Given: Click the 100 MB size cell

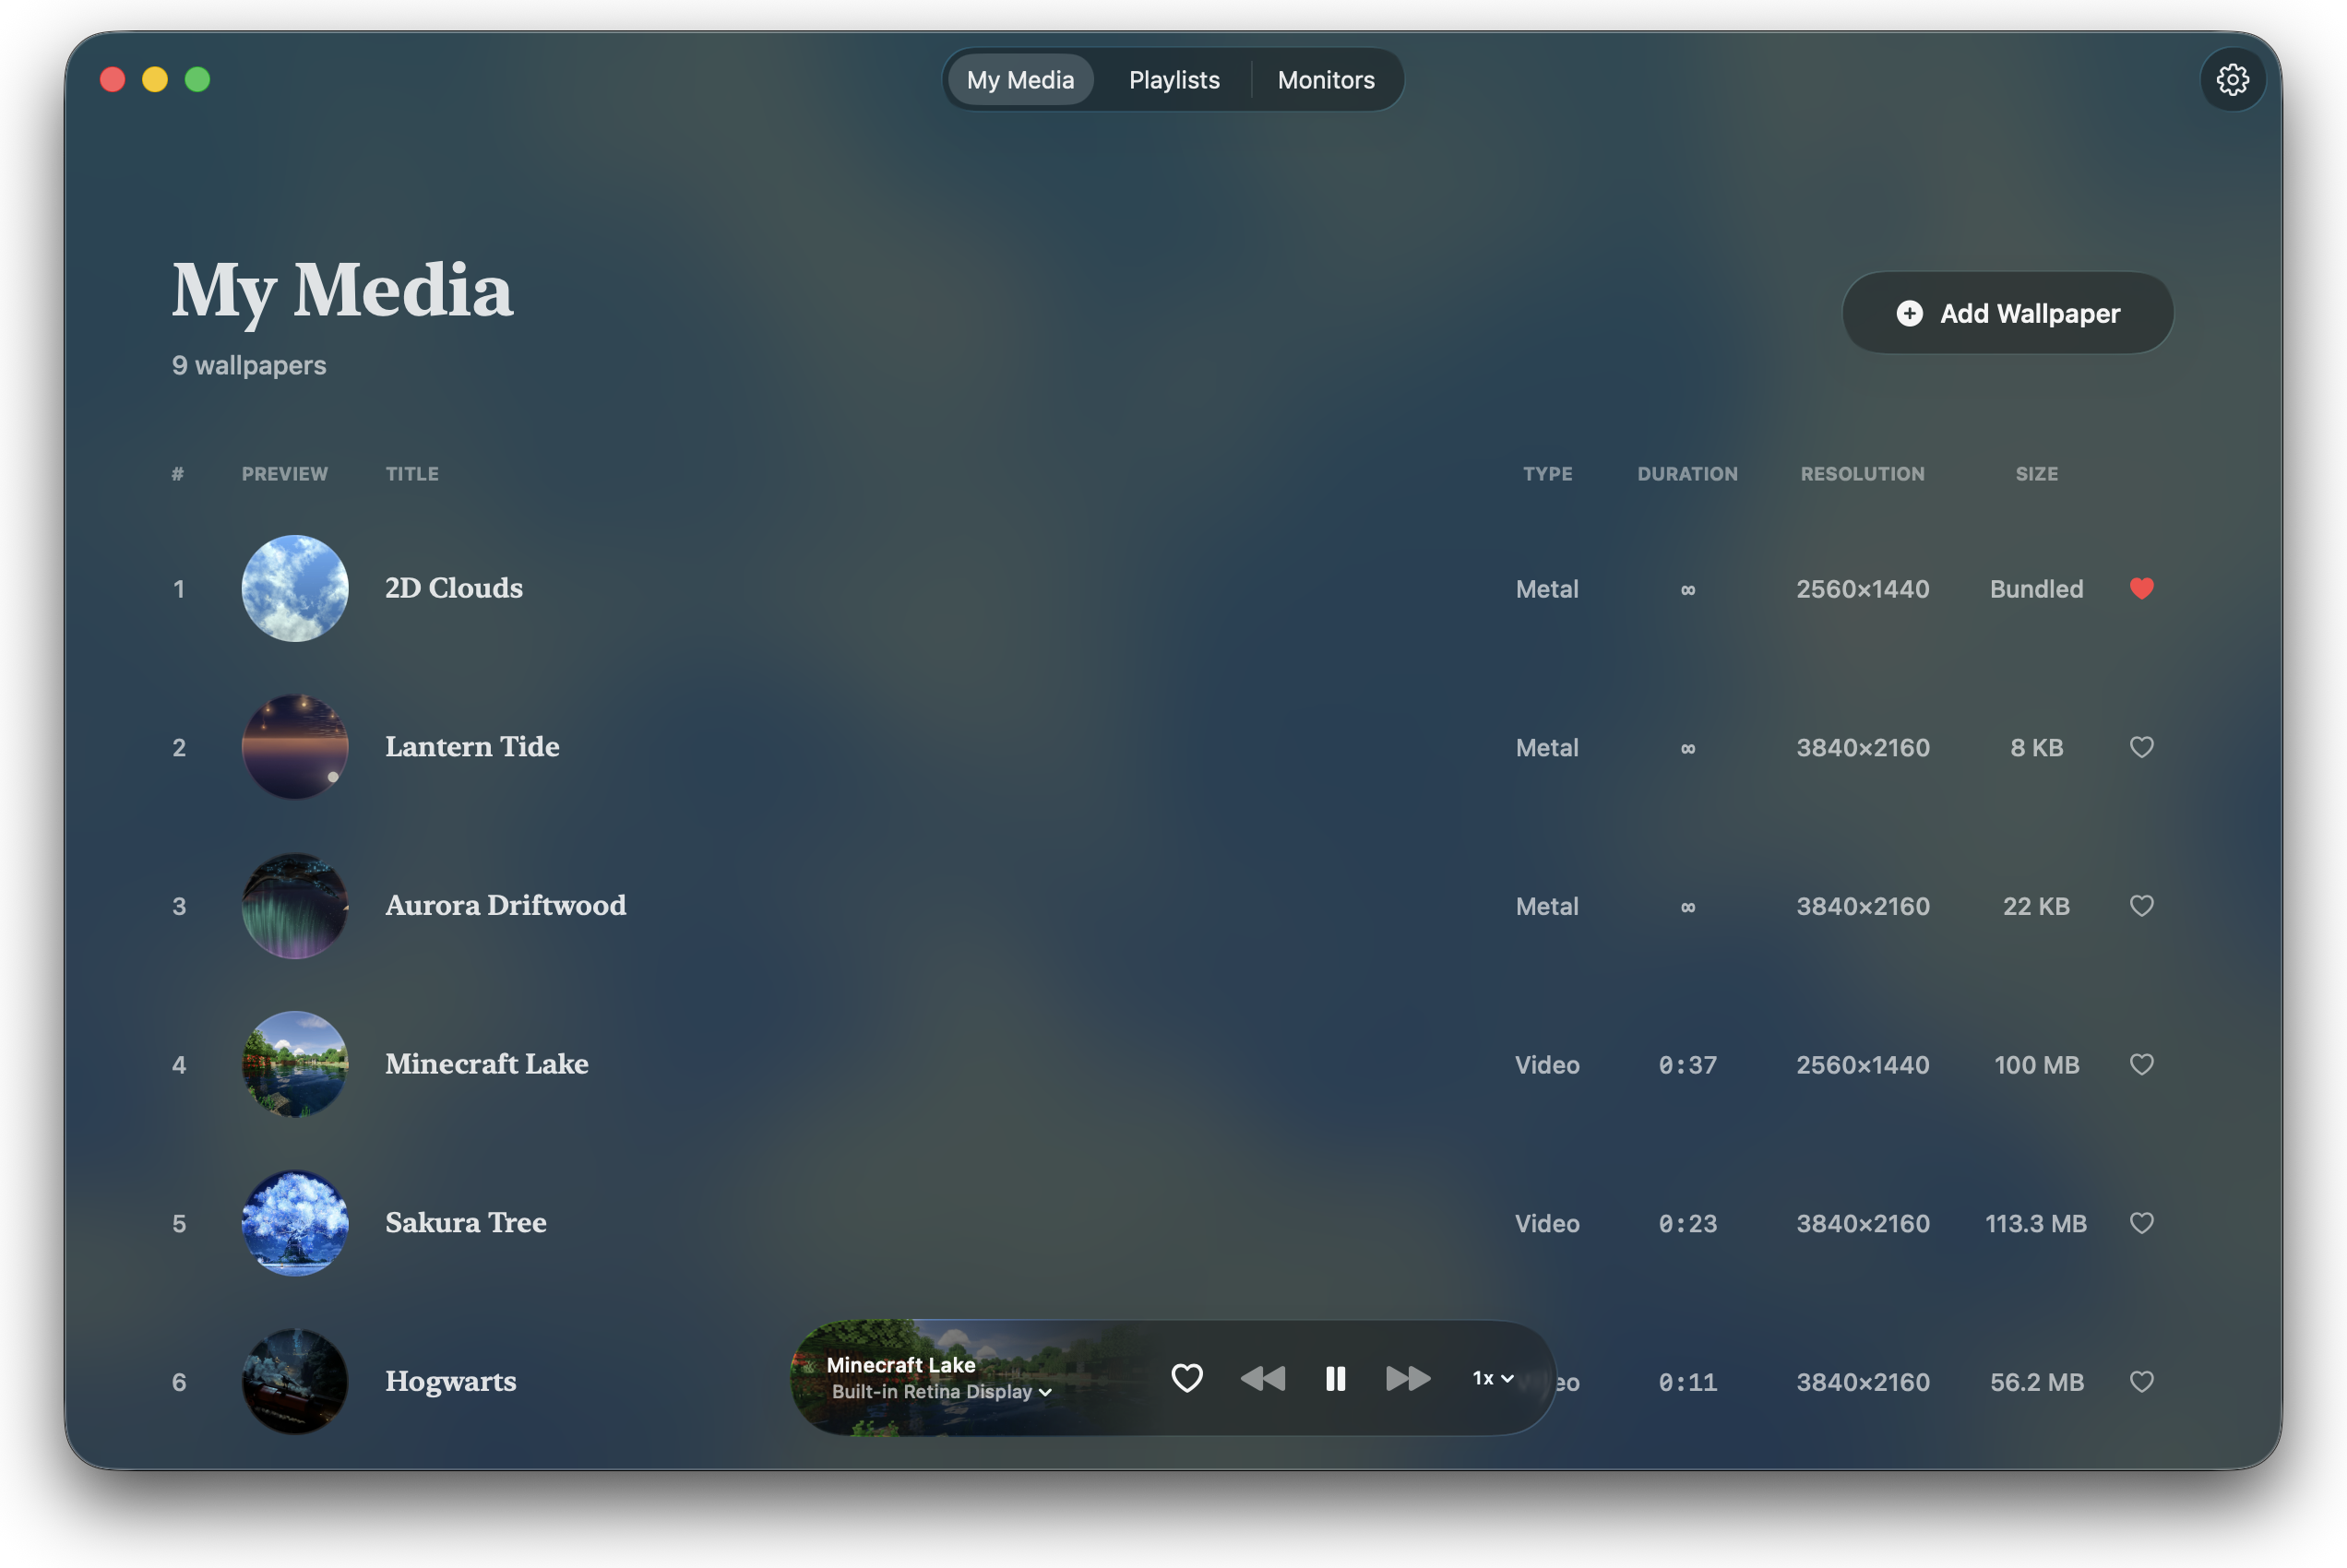Looking at the screenshot, I should [x=2036, y=1065].
